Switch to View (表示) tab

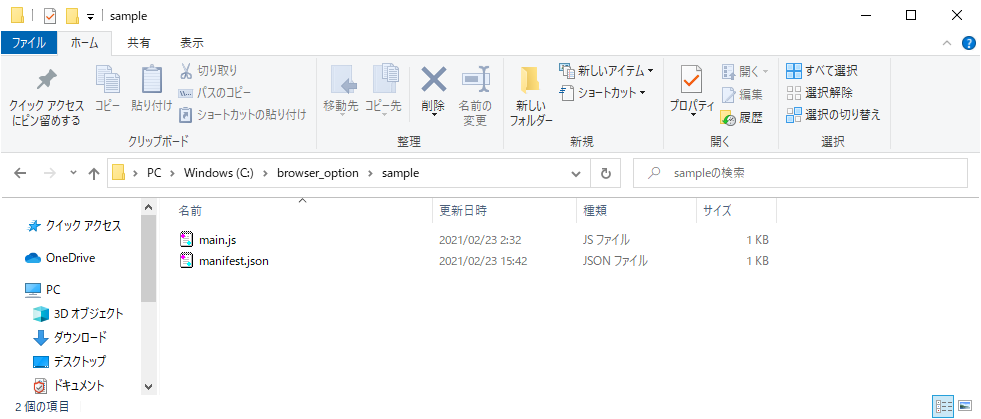tap(191, 43)
